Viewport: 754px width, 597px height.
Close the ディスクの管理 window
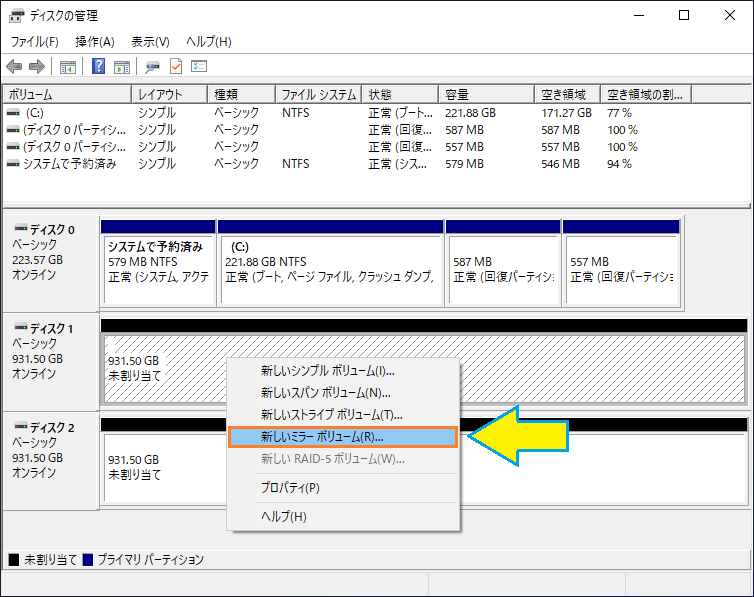729,15
